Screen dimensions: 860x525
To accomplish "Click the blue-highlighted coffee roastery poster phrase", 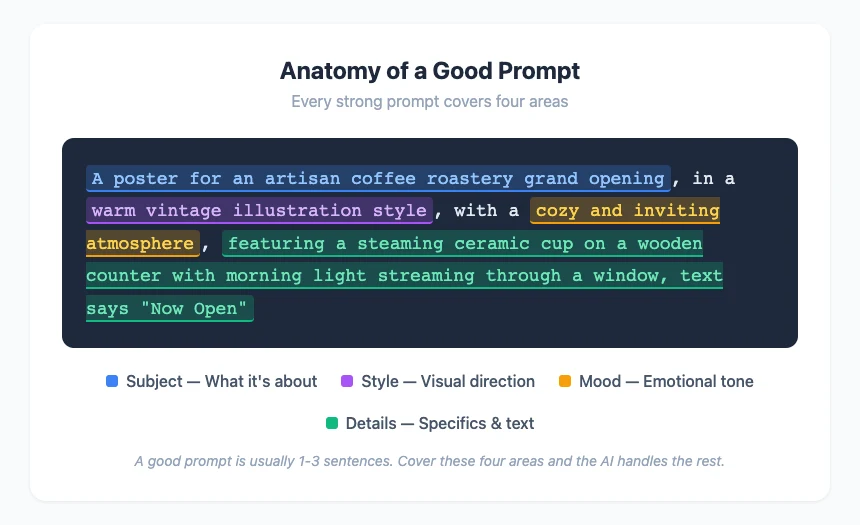I will click(x=378, y=179).
